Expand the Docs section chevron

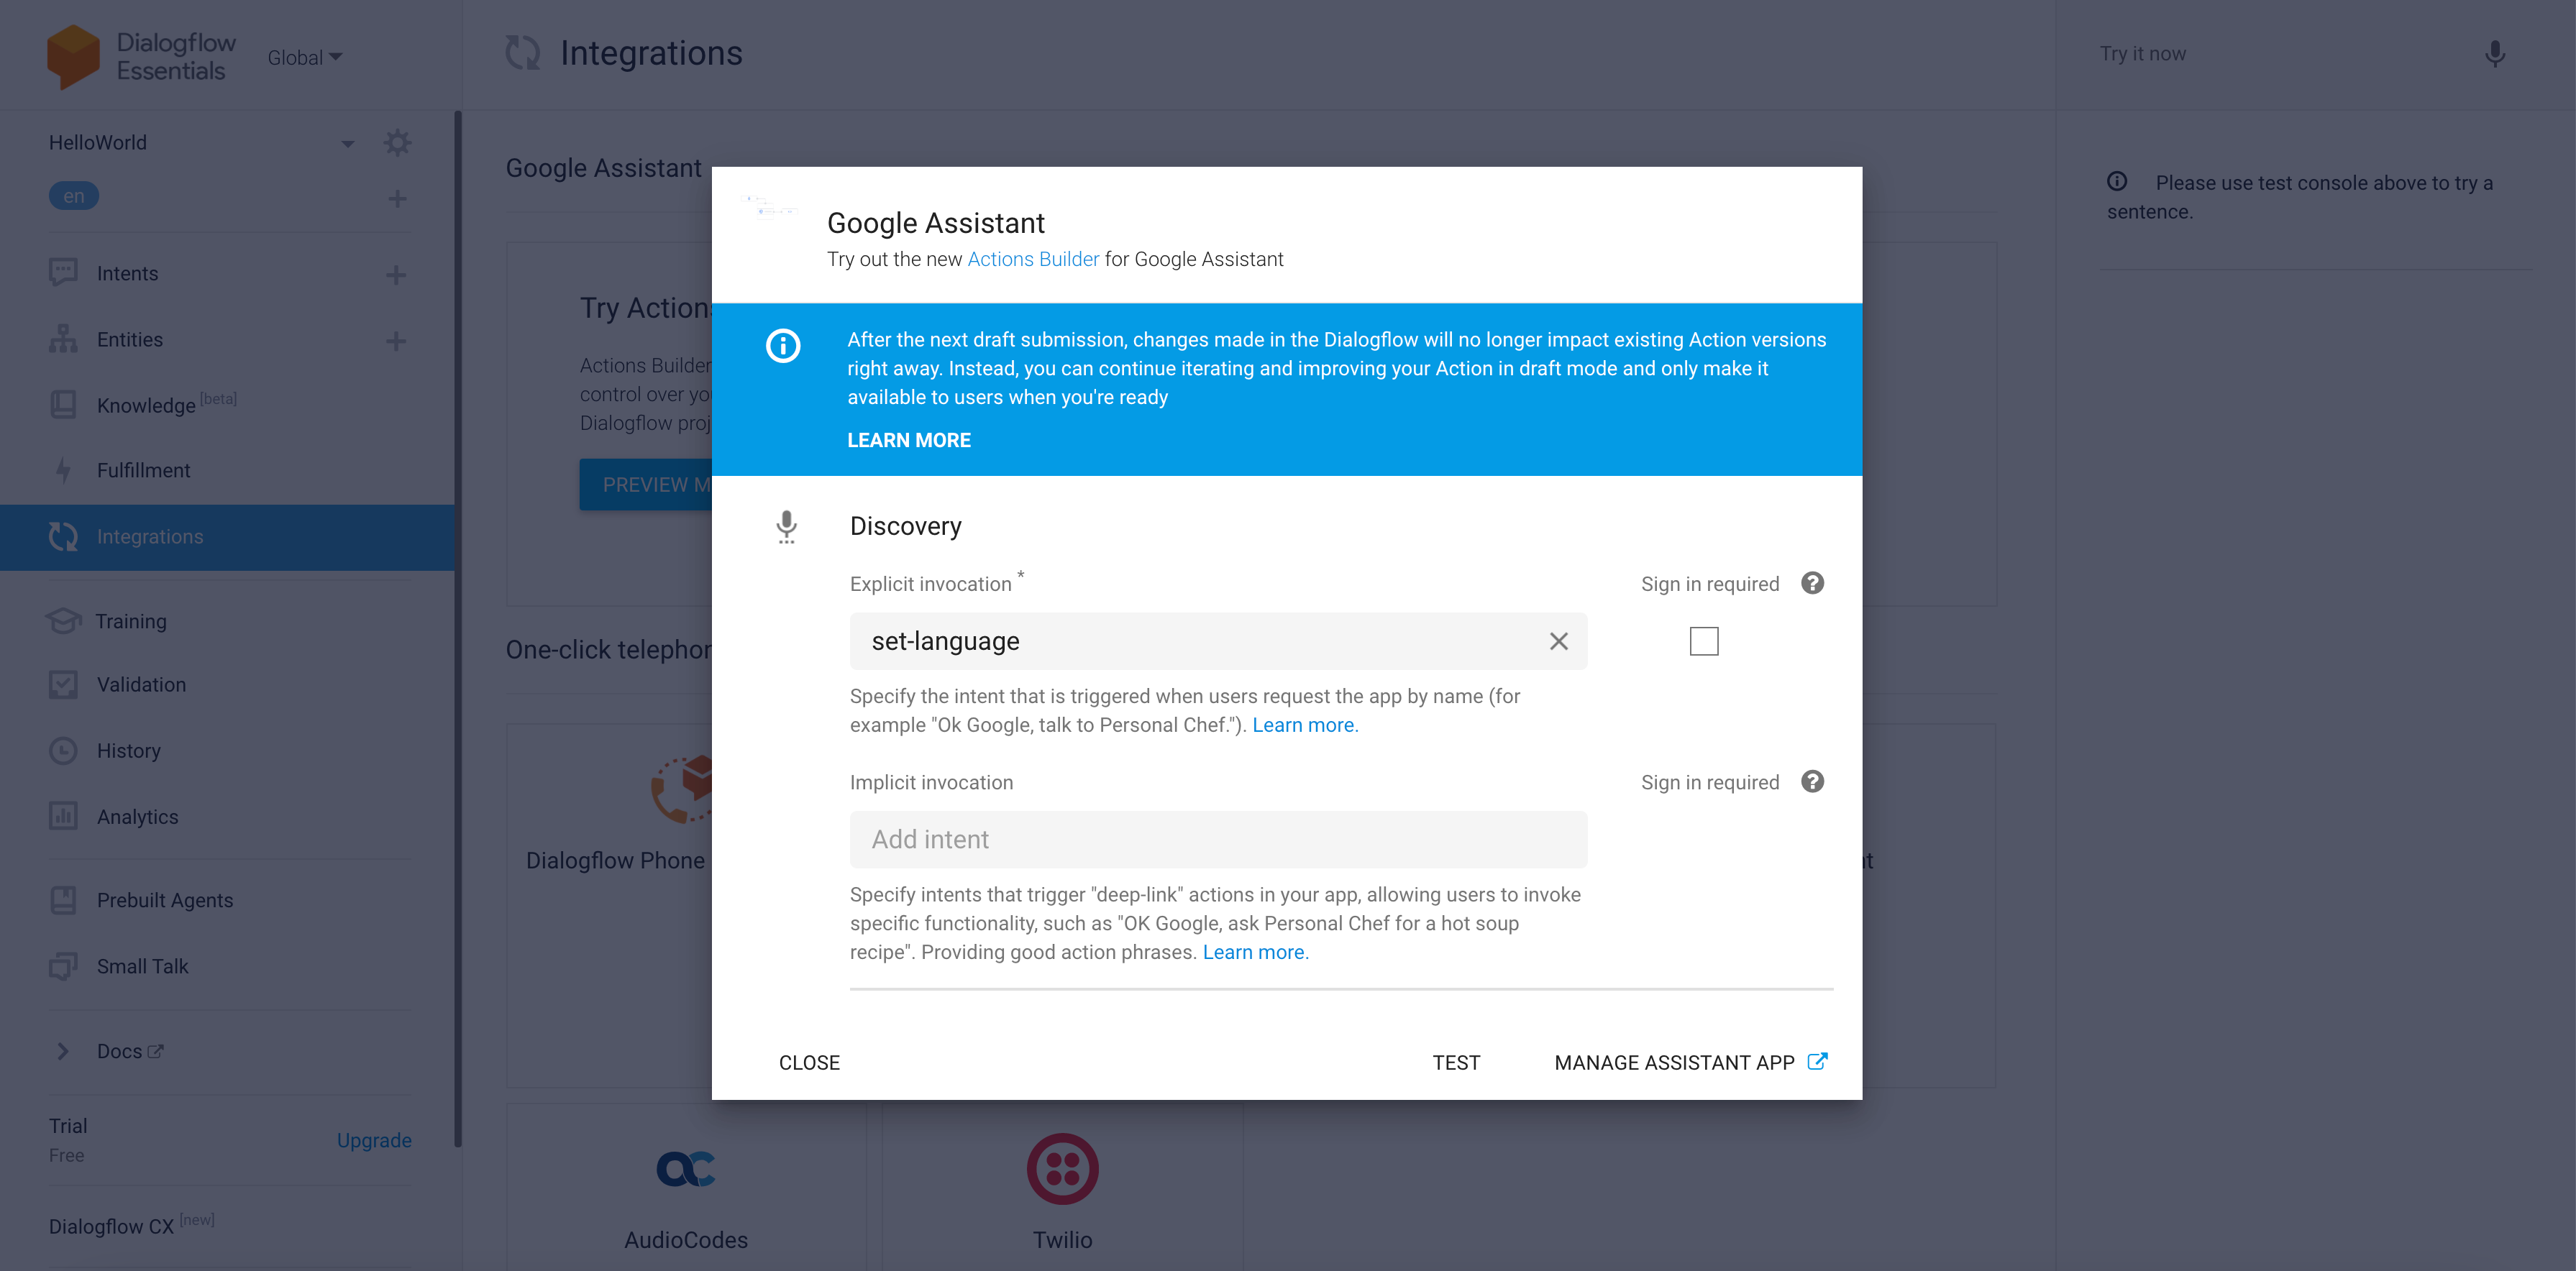click(x=63, y=1051)
